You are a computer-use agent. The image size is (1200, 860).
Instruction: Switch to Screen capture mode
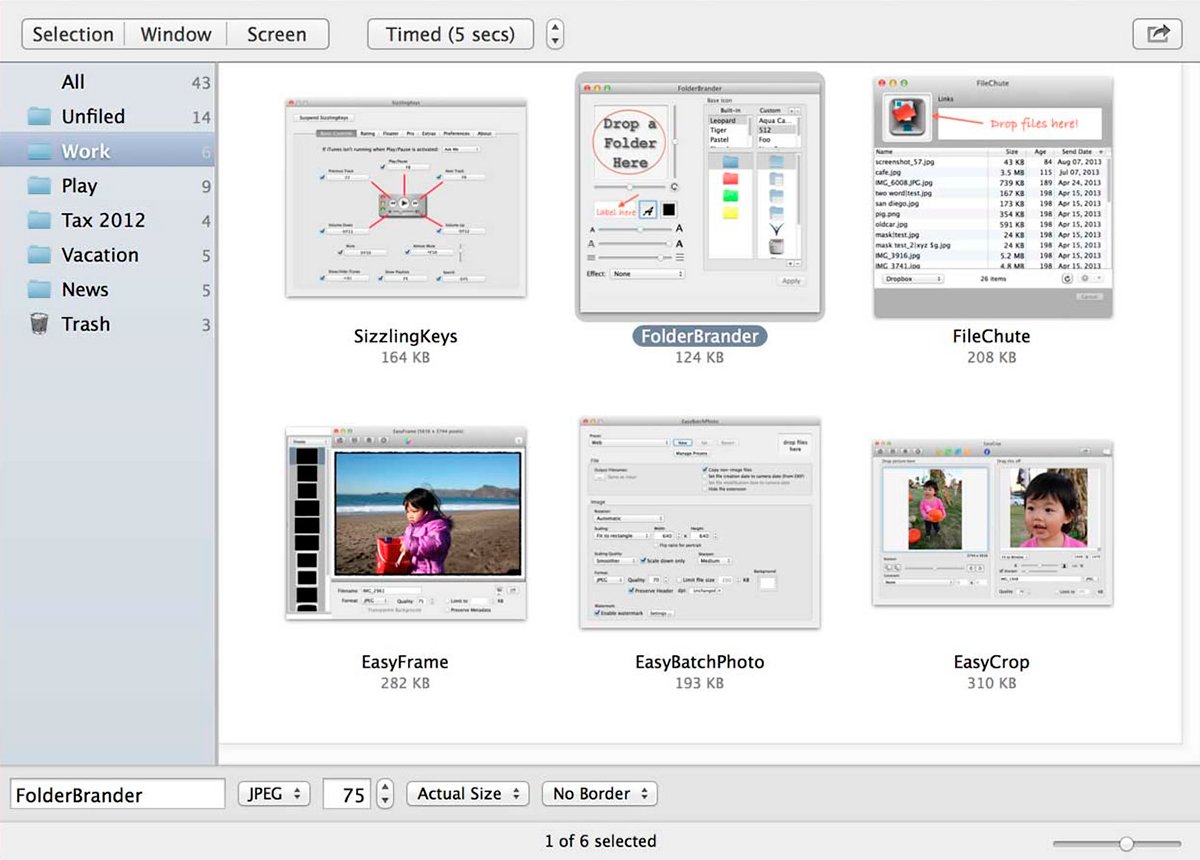[277, 34]
